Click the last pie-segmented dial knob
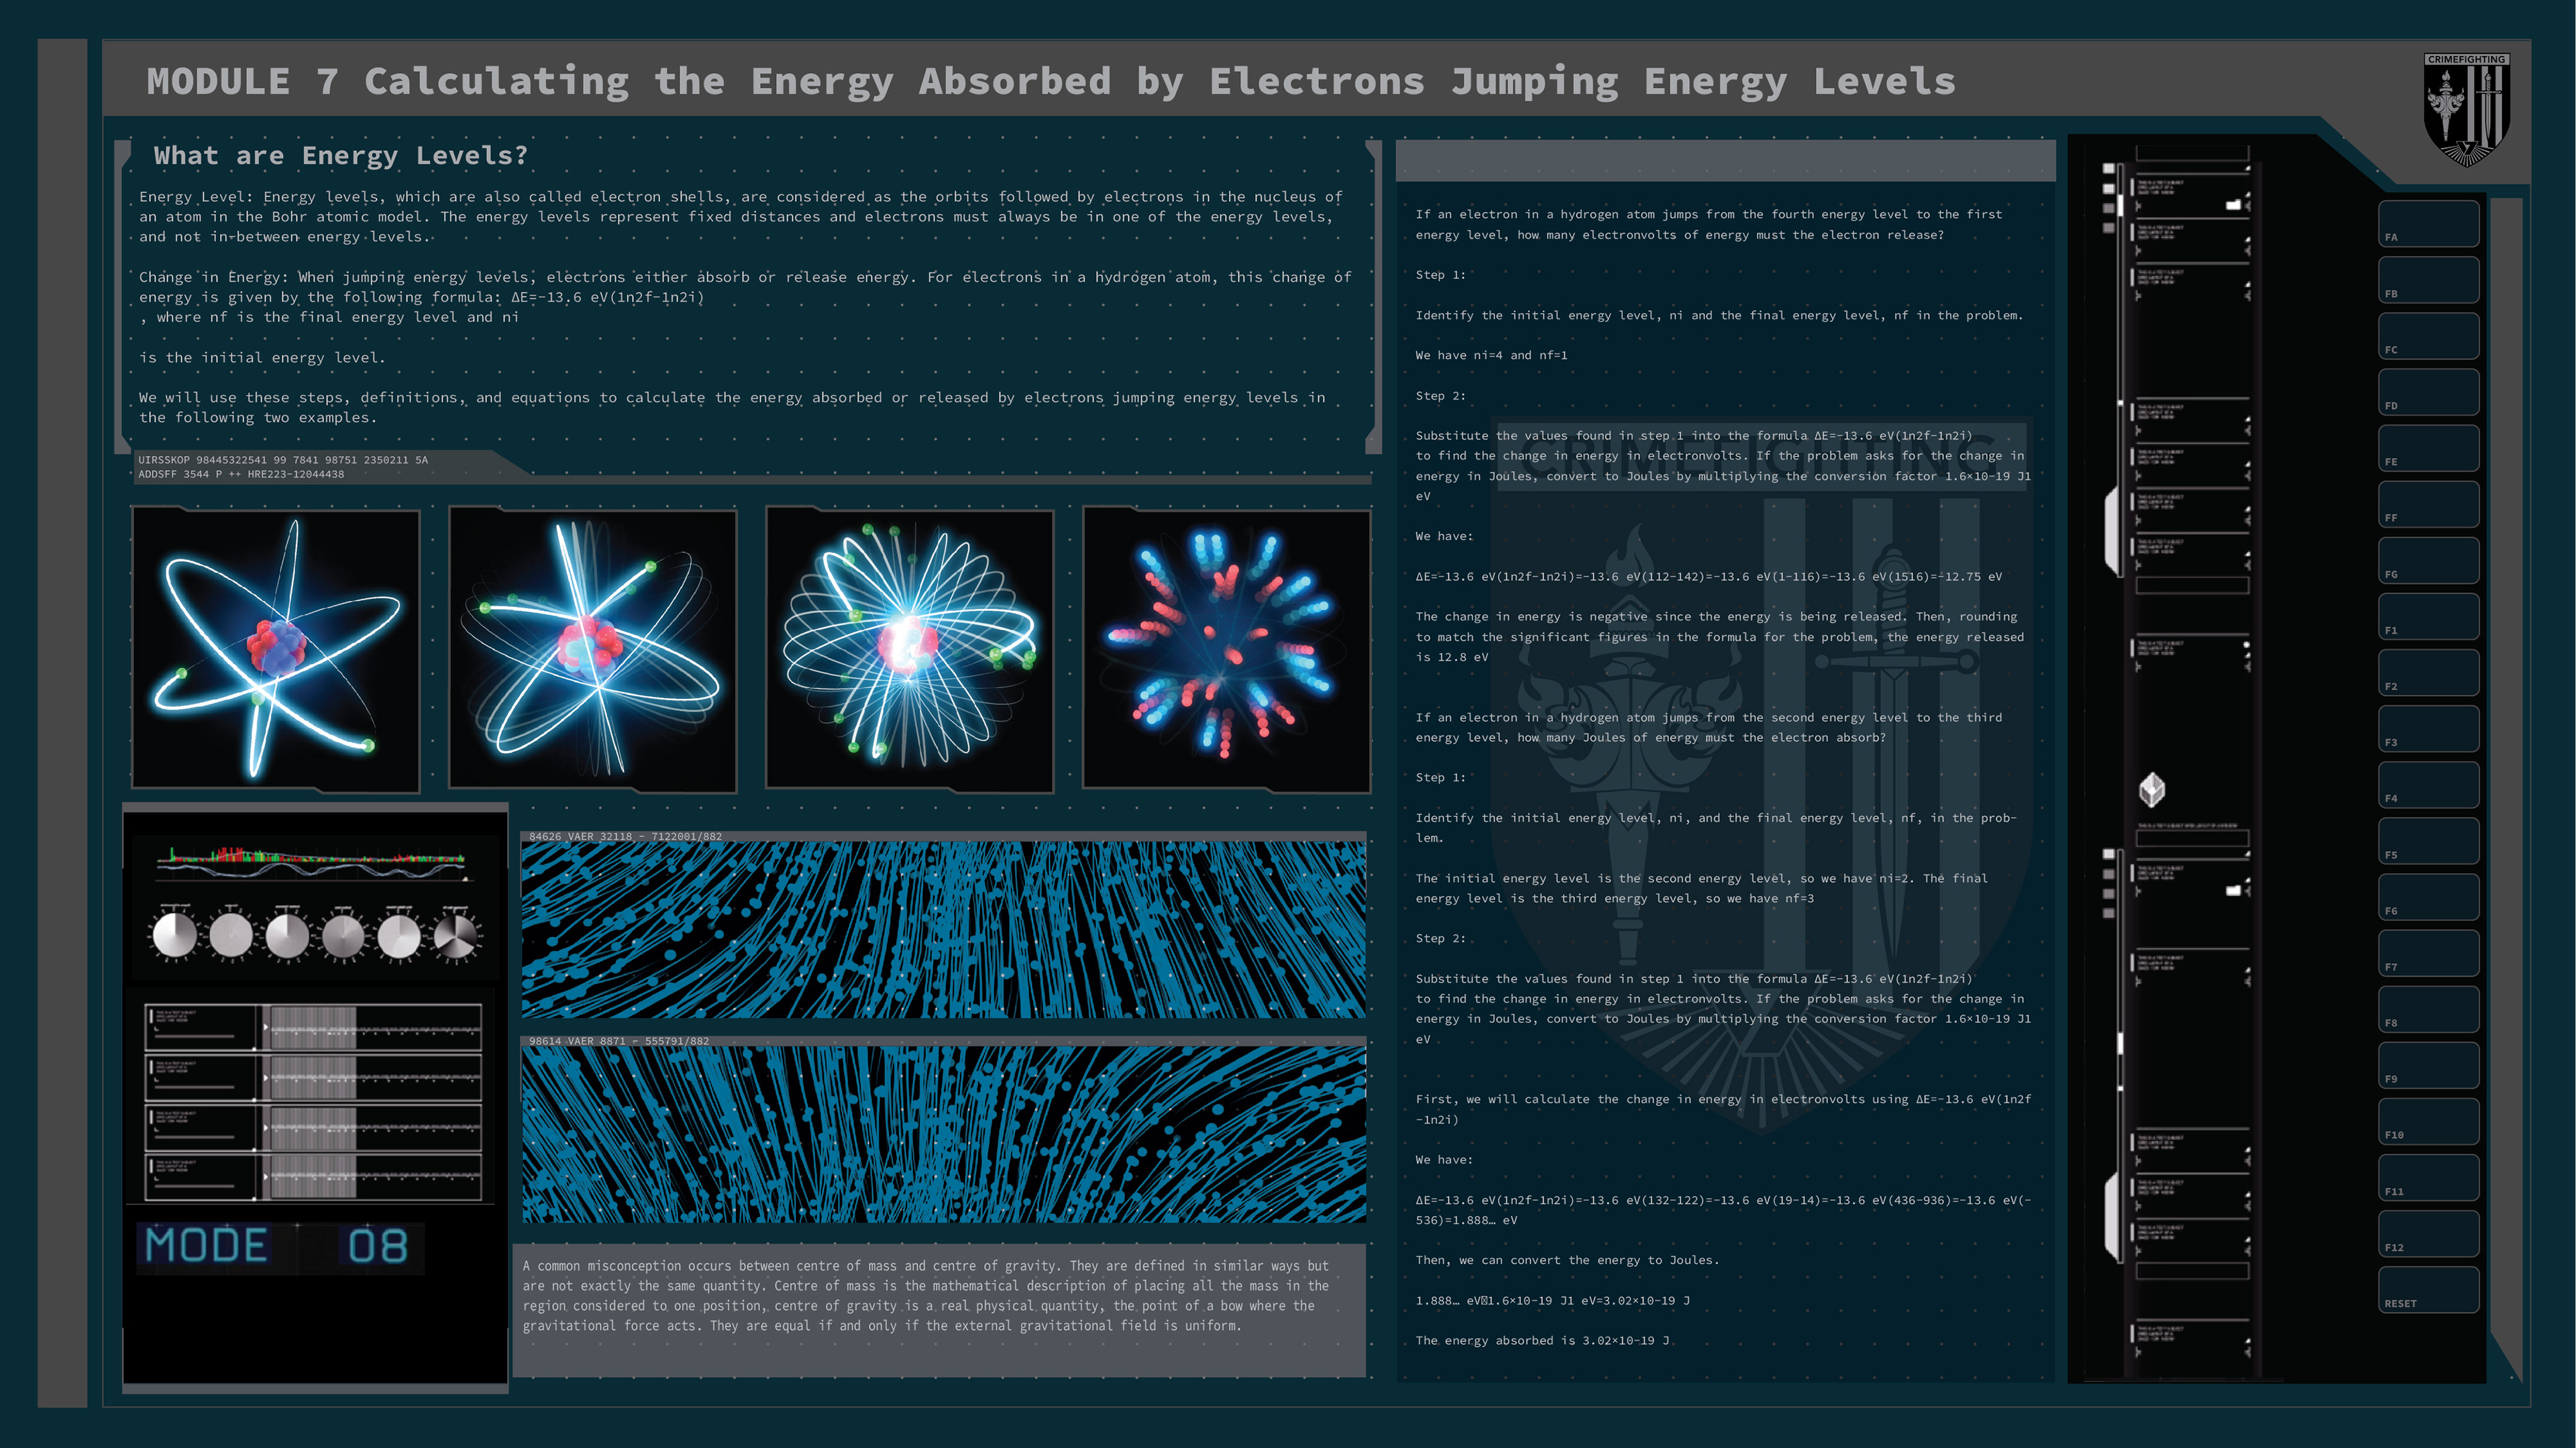Image resolution: width=2576 pixels, height=1448 pixels. point(456,937)
